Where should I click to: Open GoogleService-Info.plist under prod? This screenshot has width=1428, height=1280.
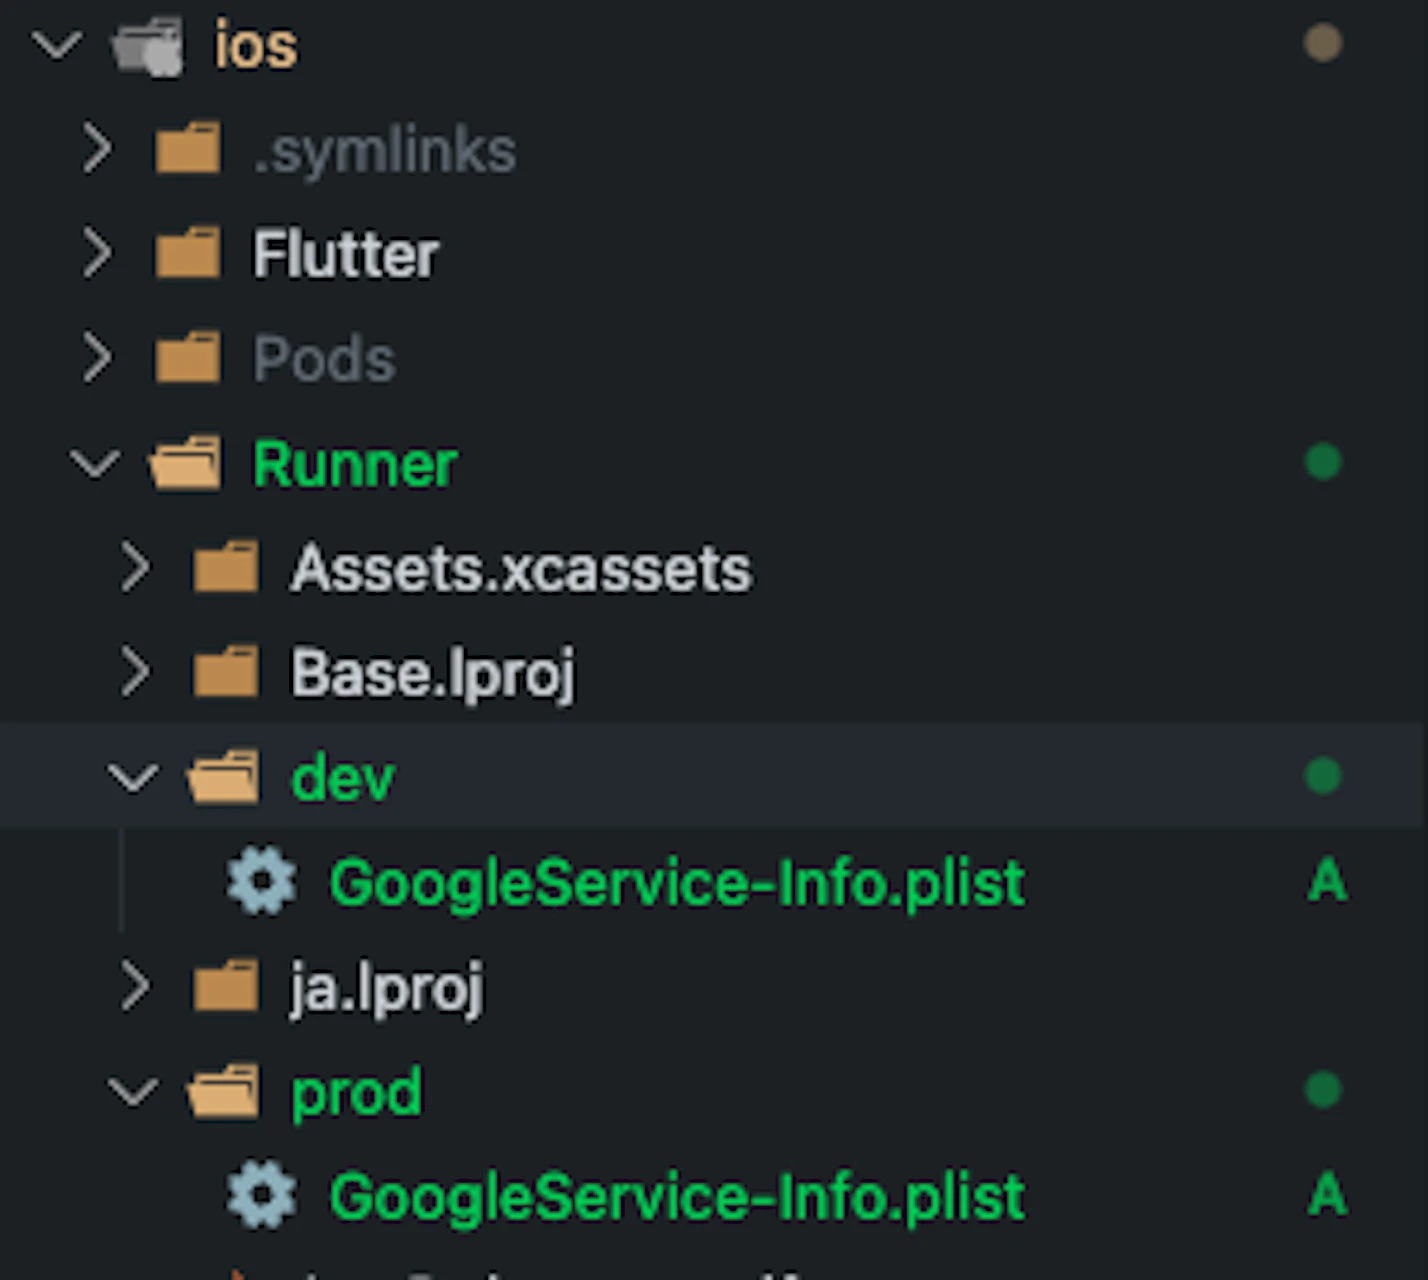[678, 1197]
